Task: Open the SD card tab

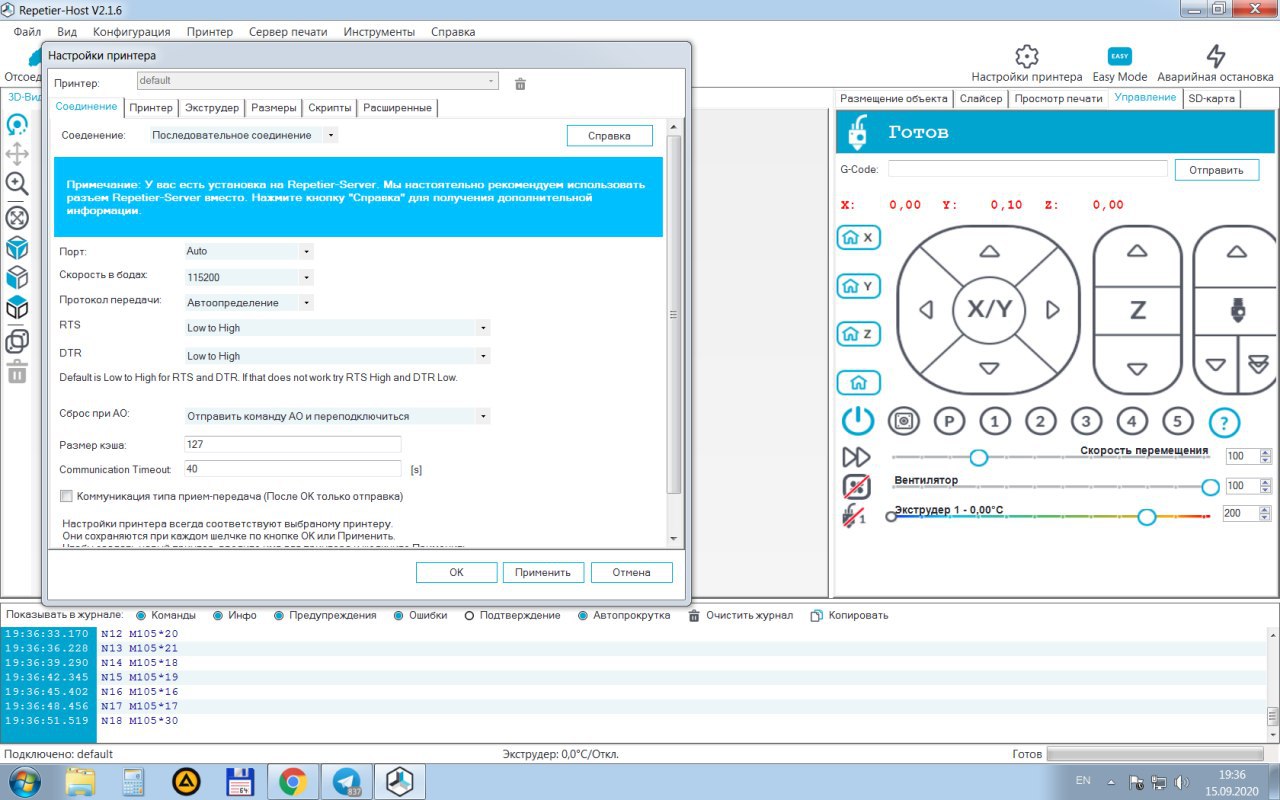Action: tap(1213, 98)
